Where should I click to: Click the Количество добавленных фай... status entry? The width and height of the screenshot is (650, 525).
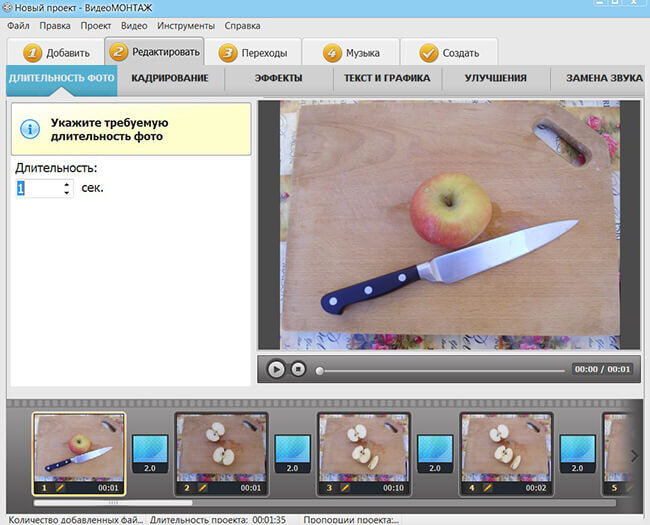75,520
